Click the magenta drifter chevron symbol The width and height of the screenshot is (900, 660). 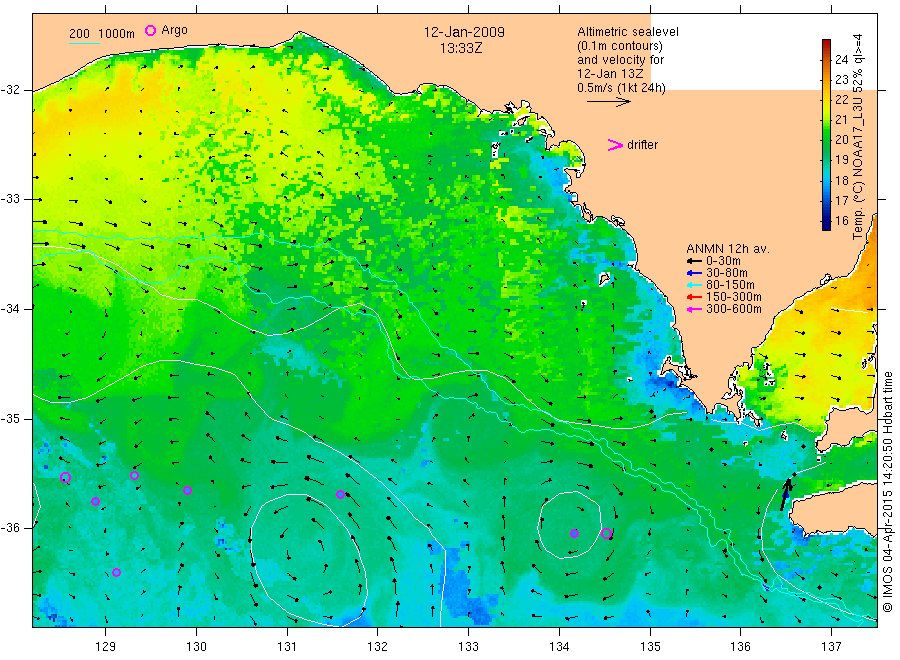(615, 145)
